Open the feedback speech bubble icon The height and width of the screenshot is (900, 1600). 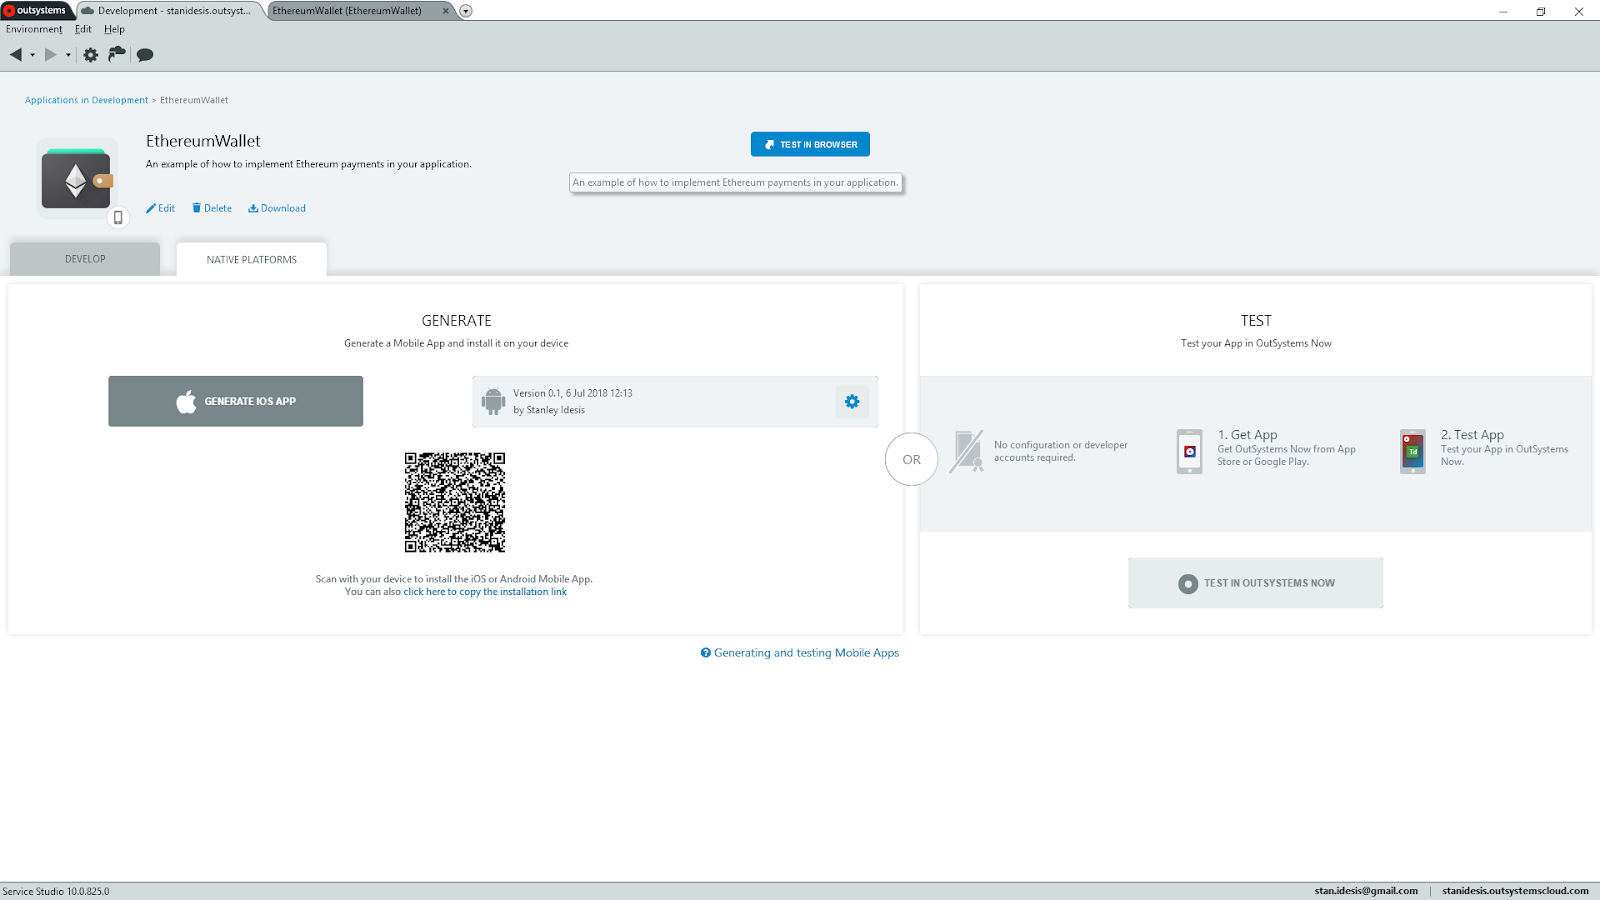point(144,55)
